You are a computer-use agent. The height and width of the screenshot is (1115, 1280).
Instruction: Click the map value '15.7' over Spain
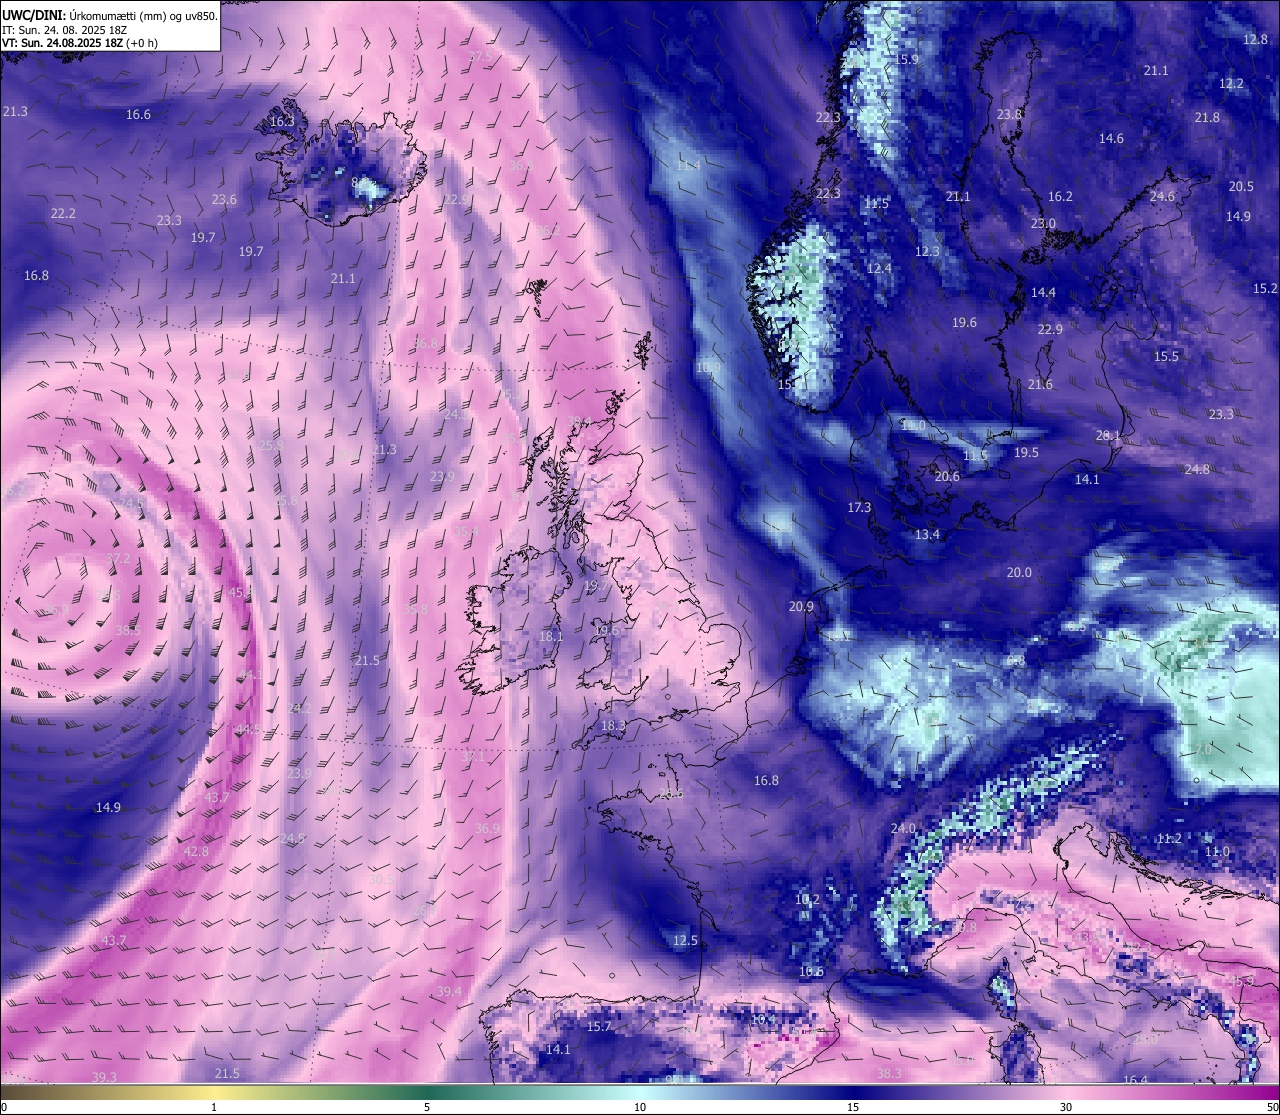pos(598,1027)
